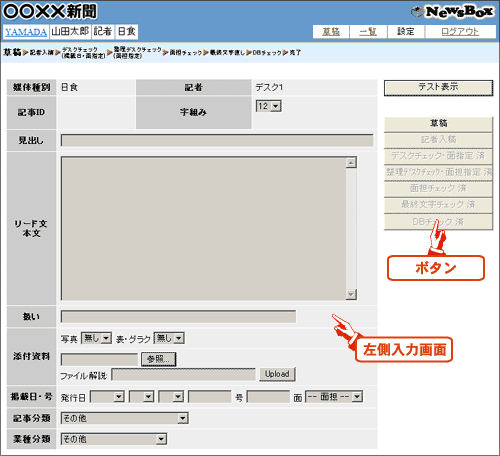Click the 面 page number field
This screenshot has width=500, height=456.
(268, 397)
